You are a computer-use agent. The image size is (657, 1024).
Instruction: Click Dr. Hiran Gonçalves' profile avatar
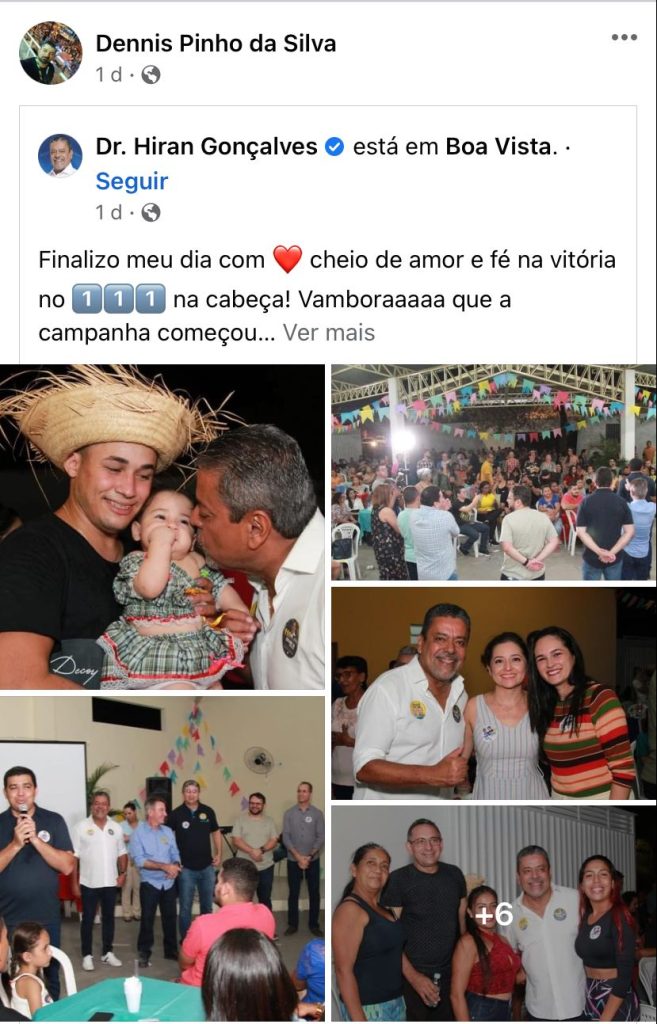[x=60, y=155]
